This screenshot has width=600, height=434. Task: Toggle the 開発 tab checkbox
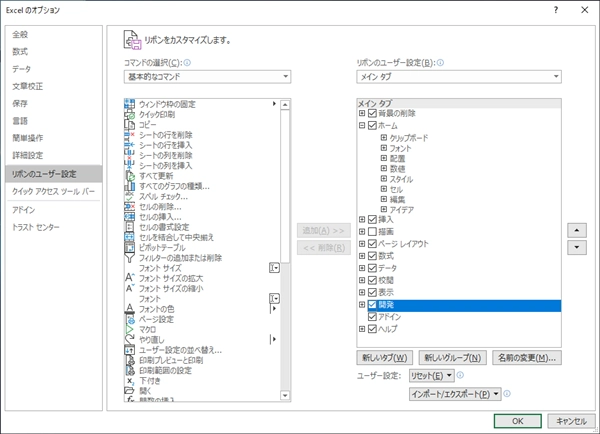tap(372, 305)
